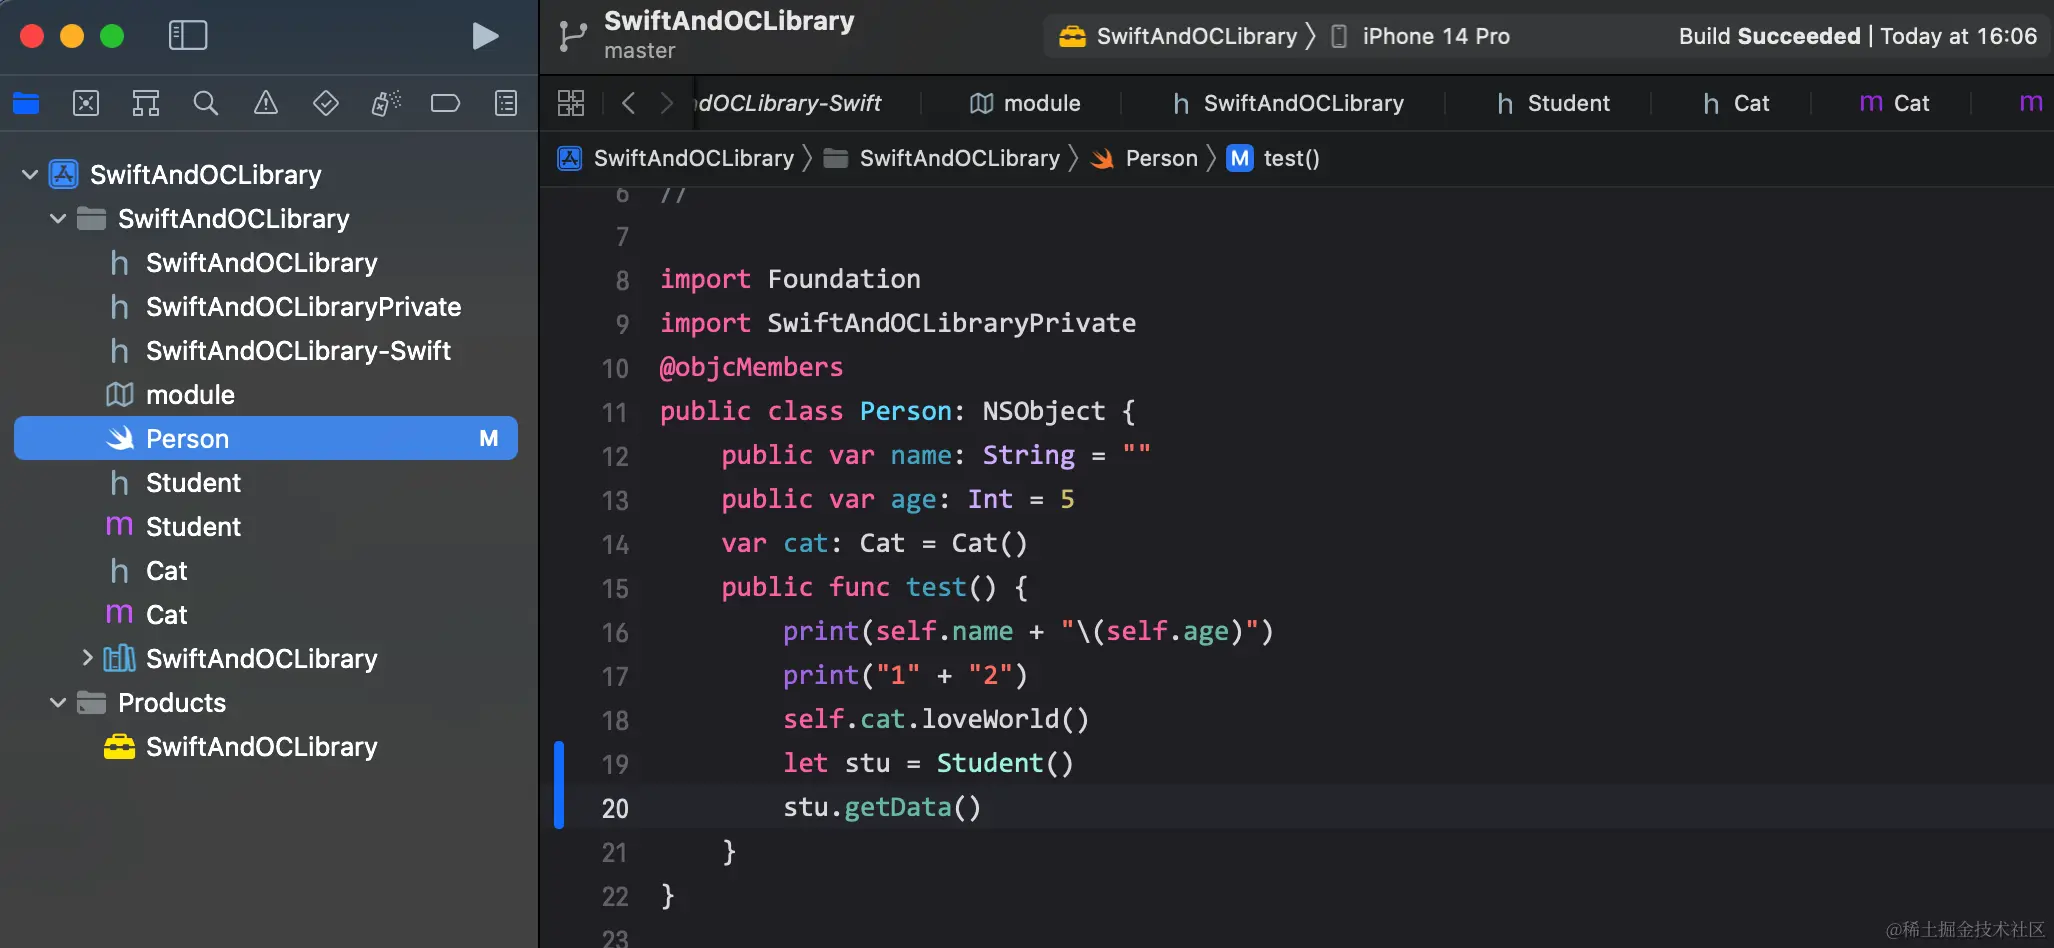The image size is (2054, 948).
Task: Click the Student() initializer on line 19
Action: 1005,763
